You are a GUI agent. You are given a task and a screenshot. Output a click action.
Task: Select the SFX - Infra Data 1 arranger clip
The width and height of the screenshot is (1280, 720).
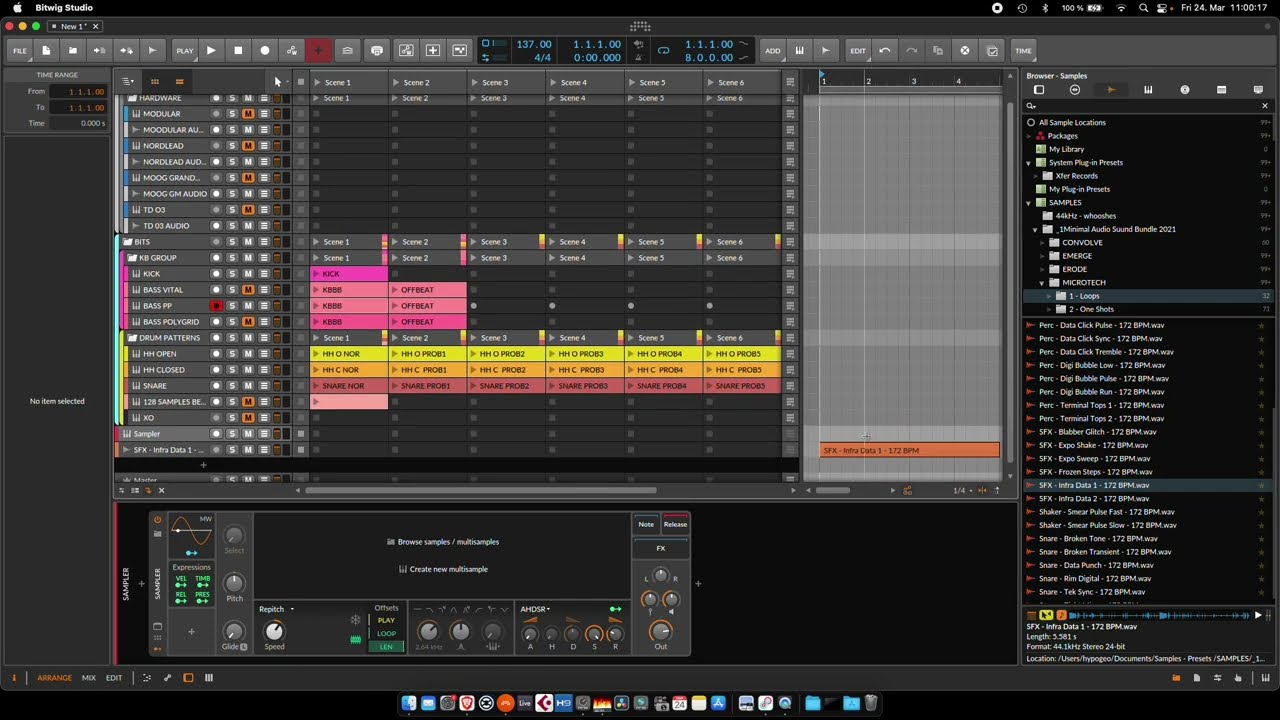(x=909, y=450)
